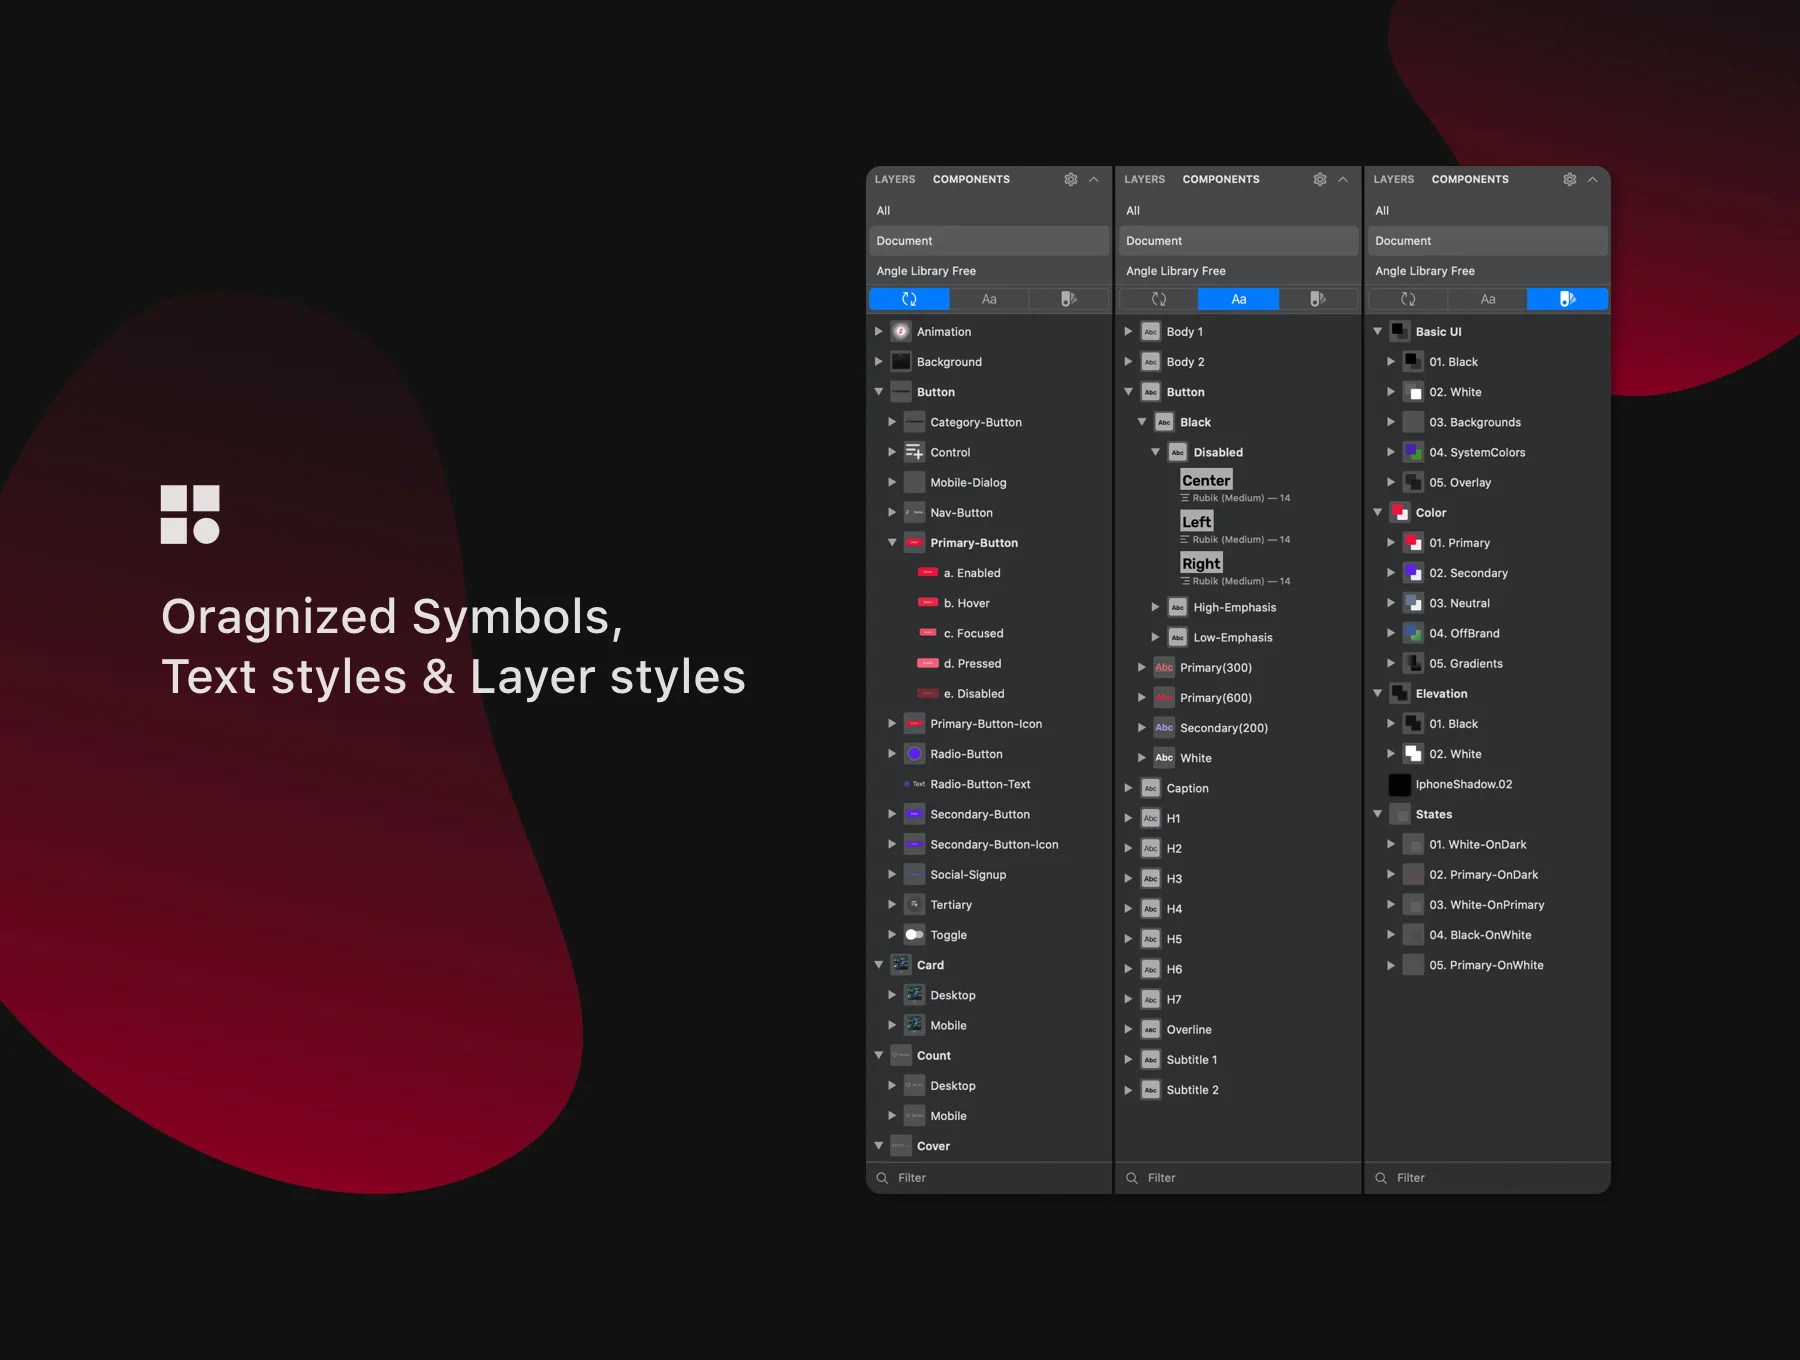Collapse the Disabled text style group
Image resolution: width=1800 pixels, height=1360 pixels.
(x=1155, y=452)
